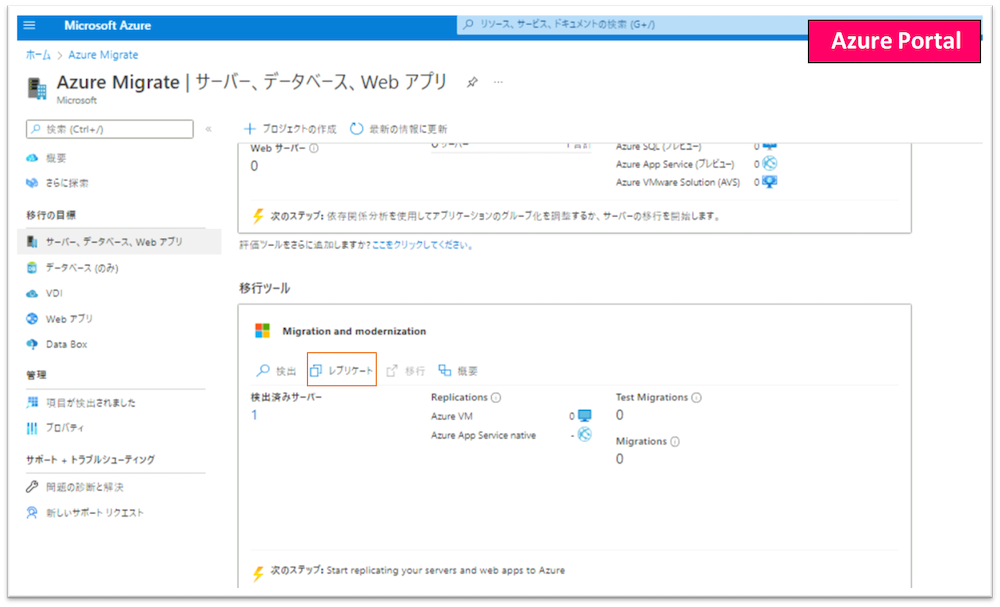Click the Migrations info icon
The width and height of the screenshot is (1000, 607).
[675, 441]
